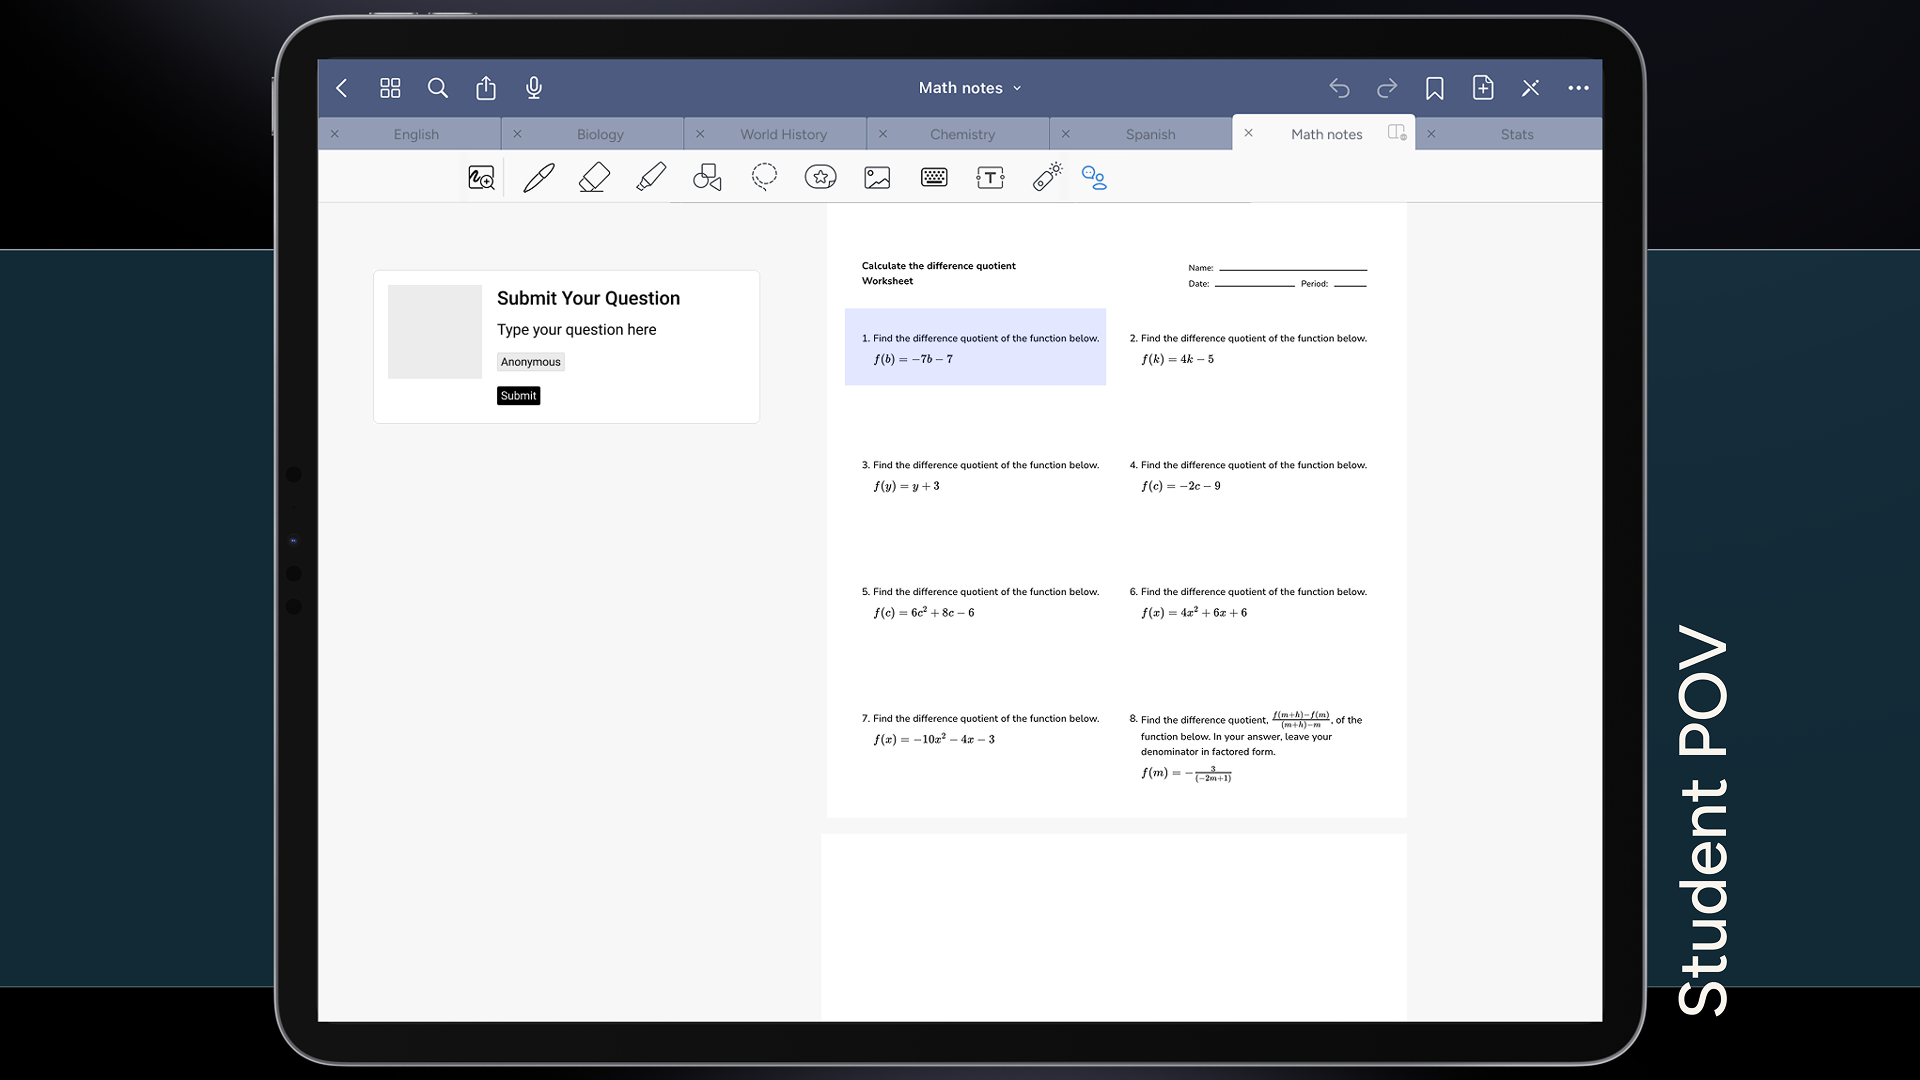Toggle split view on Math notes tab

(1397, 133)
